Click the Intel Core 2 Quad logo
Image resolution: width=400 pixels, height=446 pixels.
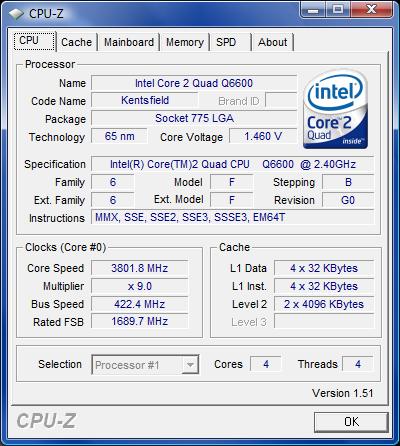coord(335,109)
